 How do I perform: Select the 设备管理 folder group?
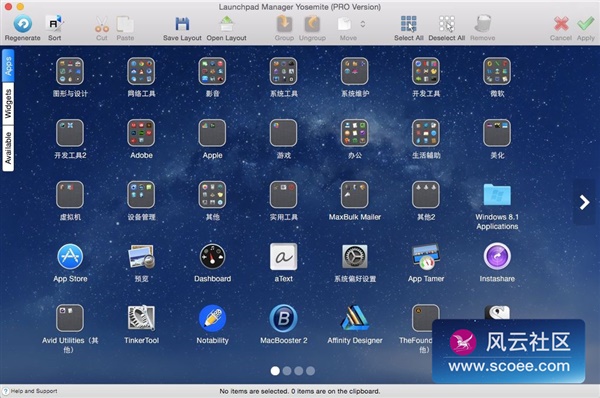141,194
